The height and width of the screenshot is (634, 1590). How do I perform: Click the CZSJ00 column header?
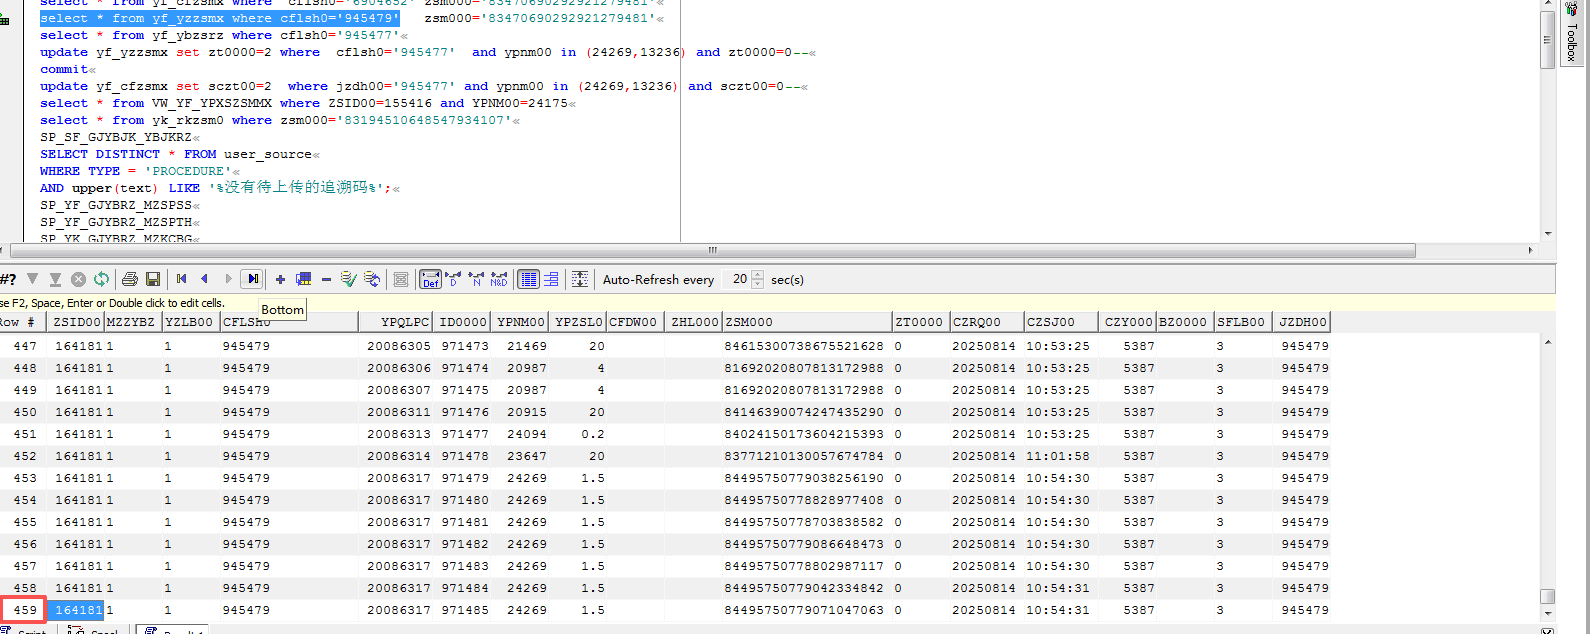click(1062, 322)
